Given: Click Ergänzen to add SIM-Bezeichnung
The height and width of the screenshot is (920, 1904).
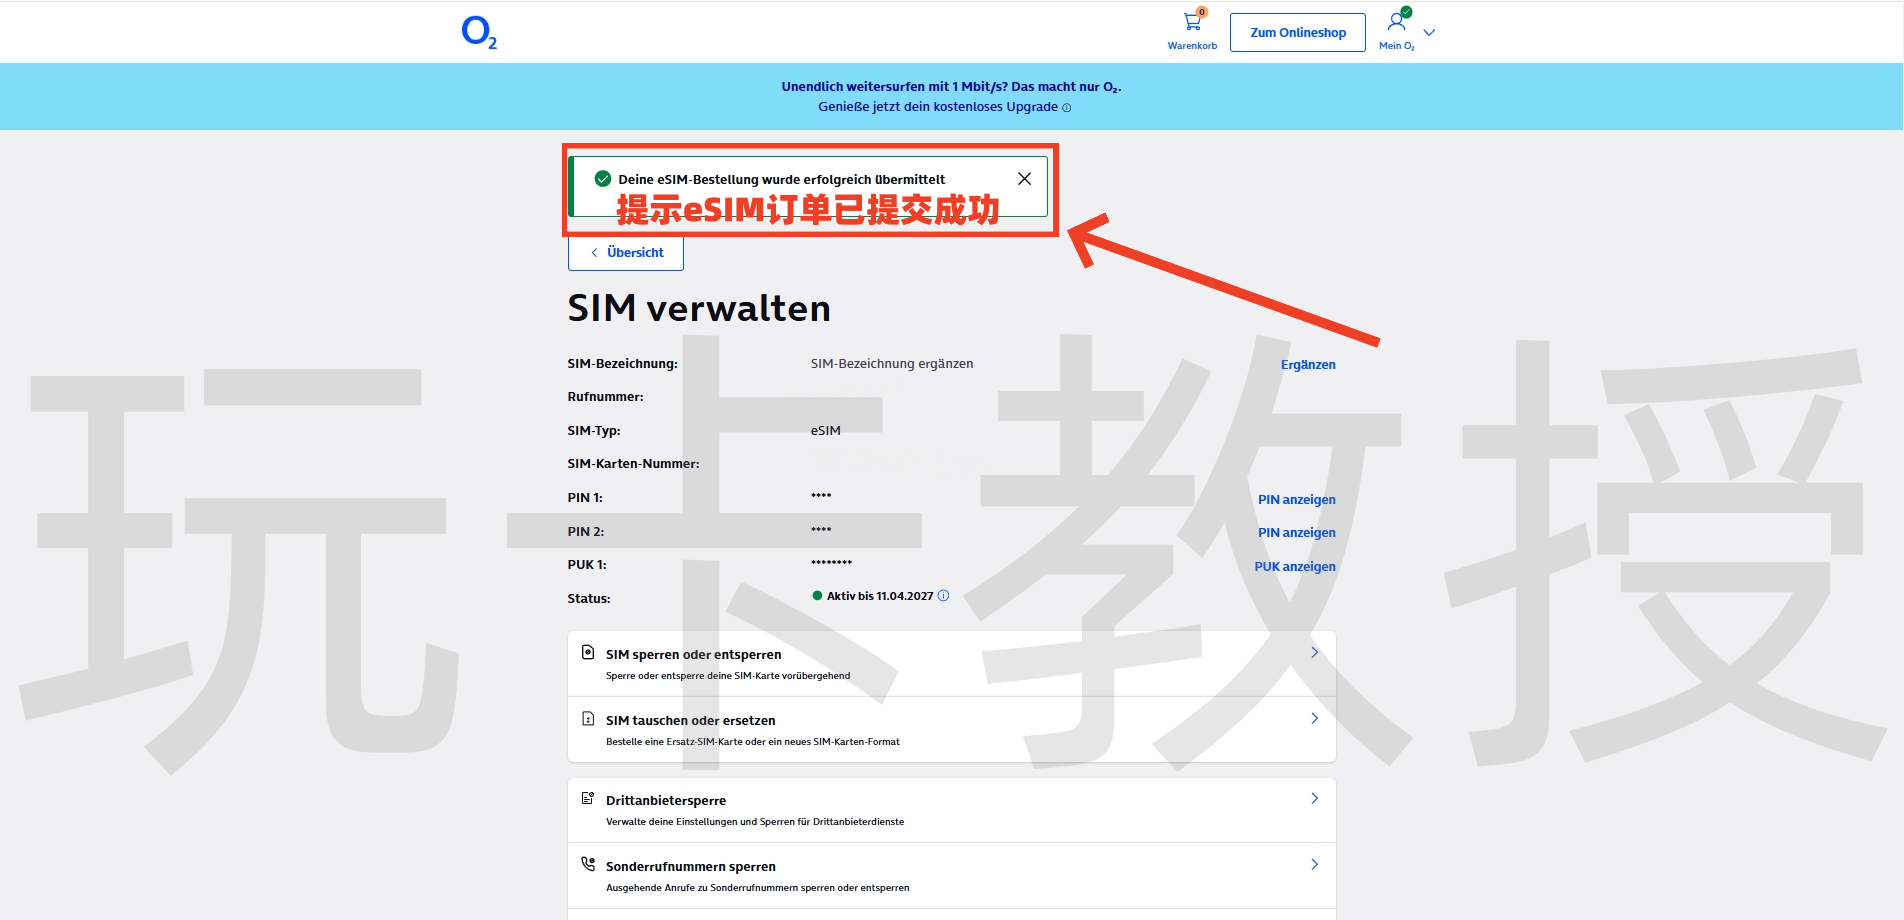Looking at the screenshot, I should (1308, 365).
